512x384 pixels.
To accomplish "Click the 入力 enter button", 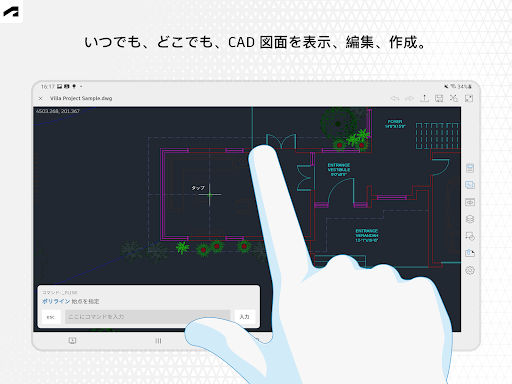I will pyautogui.click(x=245, y=317).
